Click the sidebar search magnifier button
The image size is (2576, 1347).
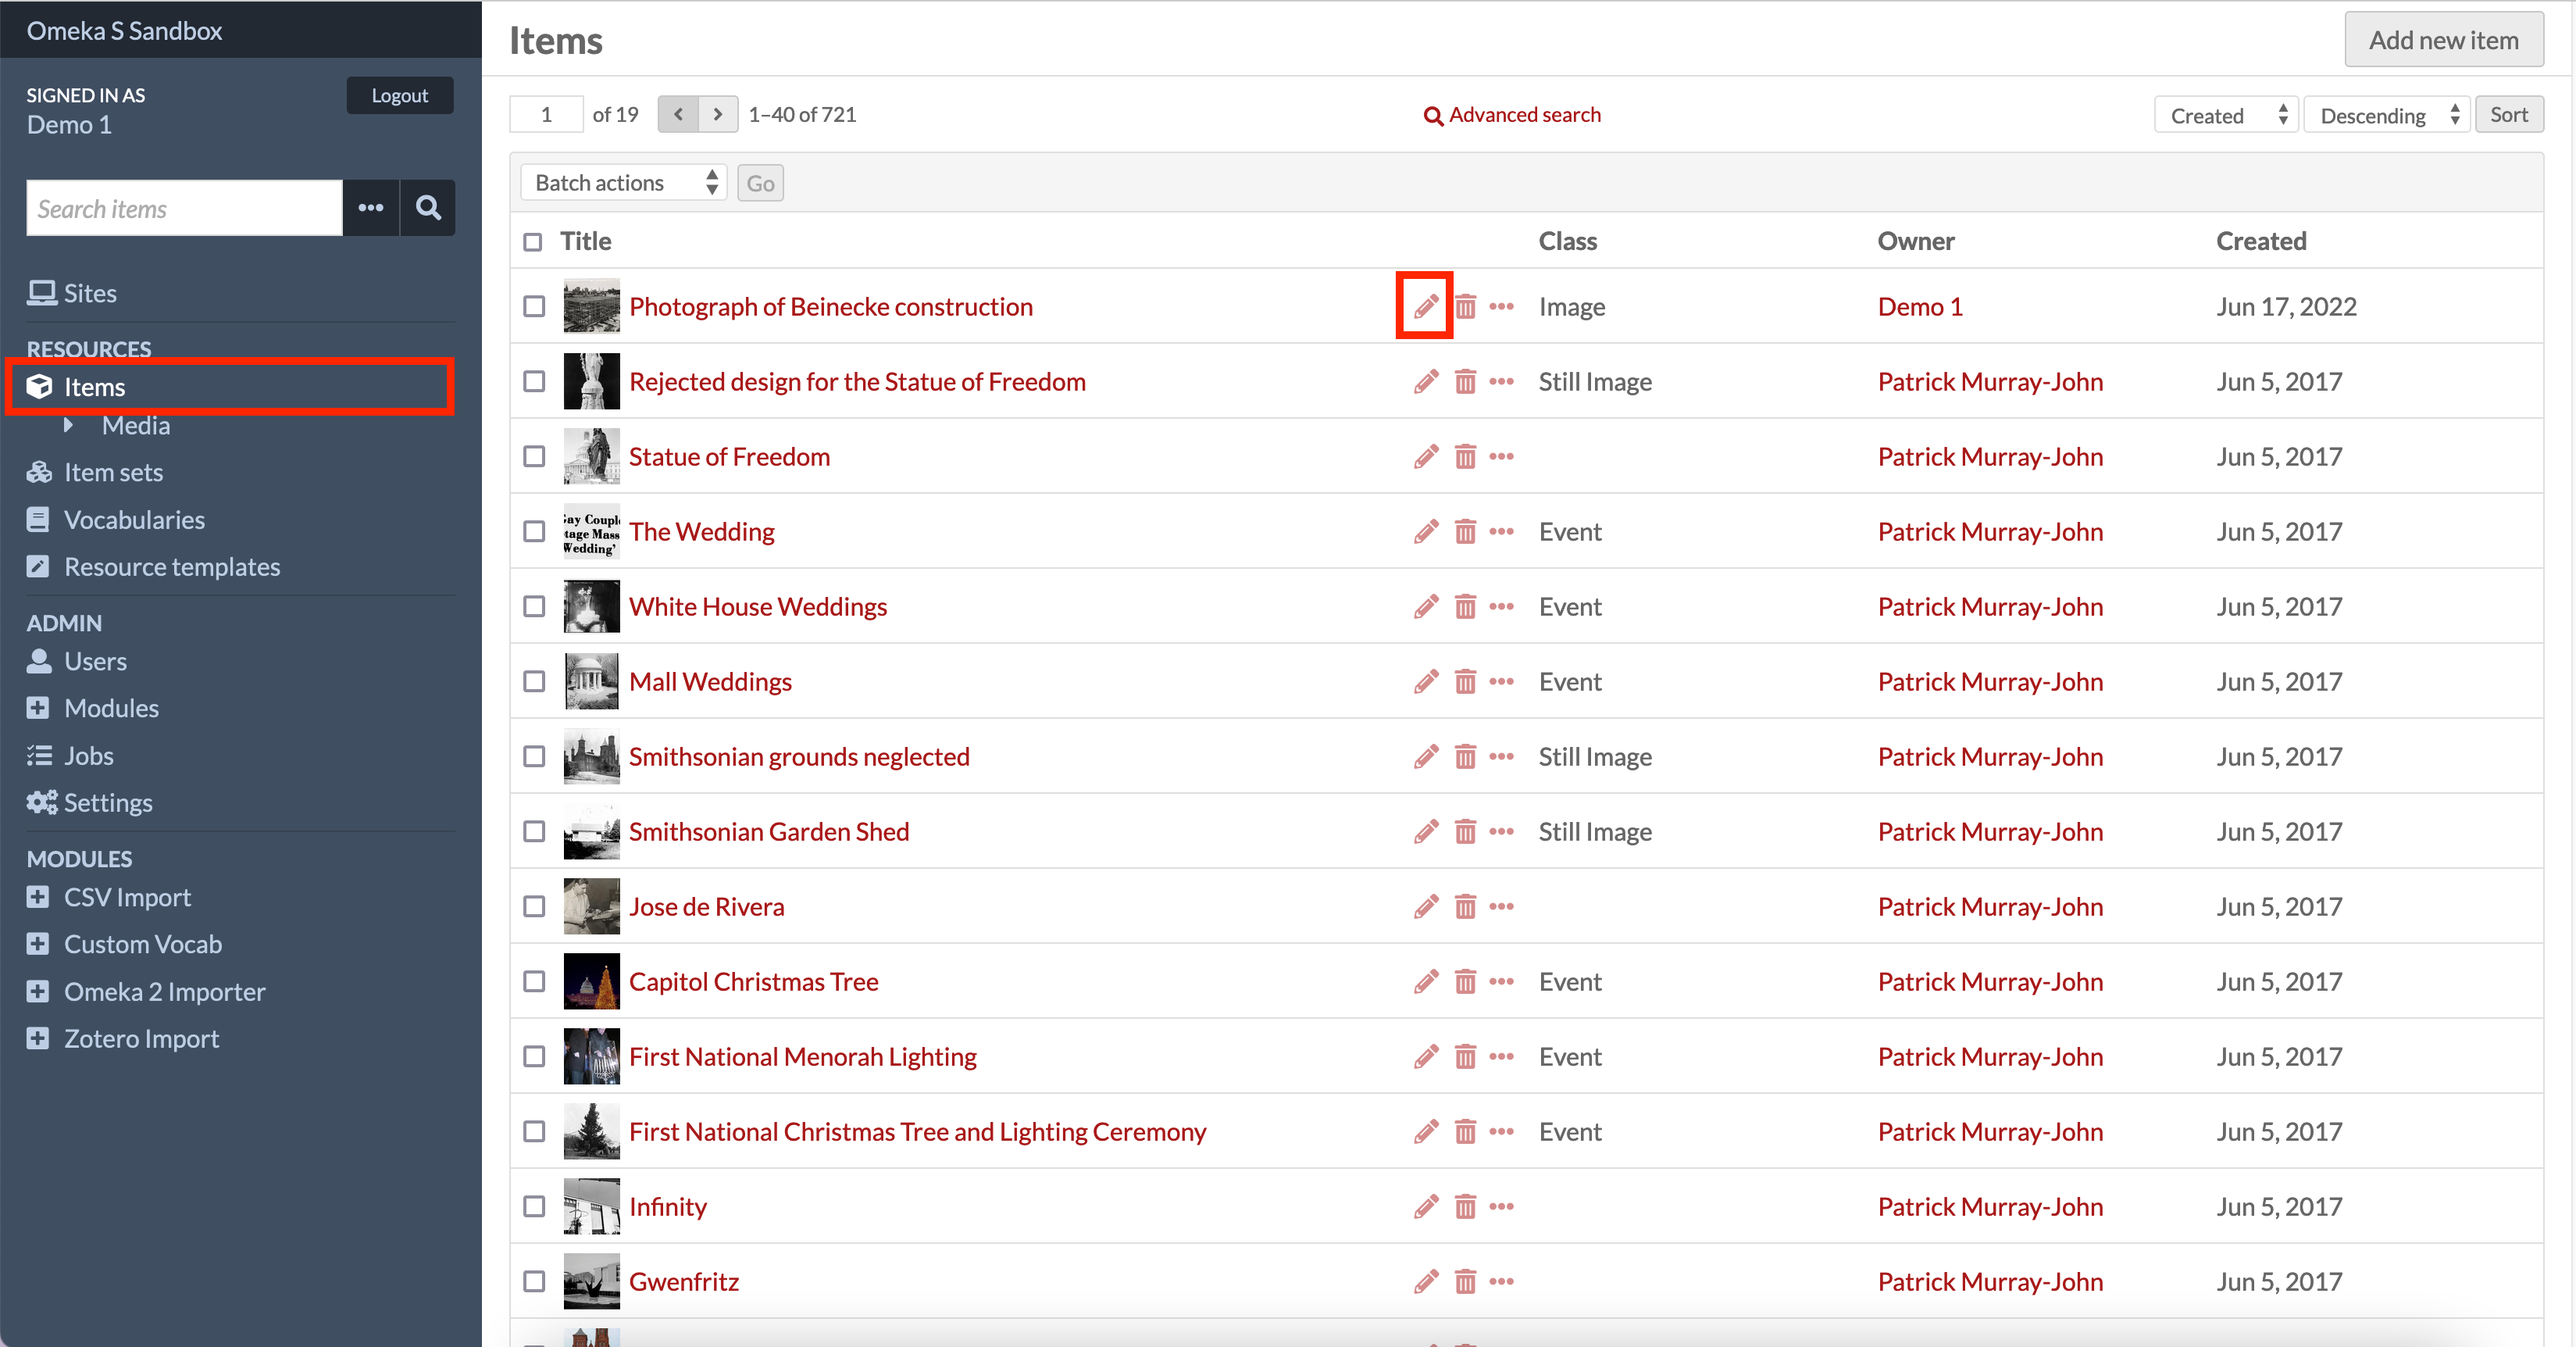(428, 208)
